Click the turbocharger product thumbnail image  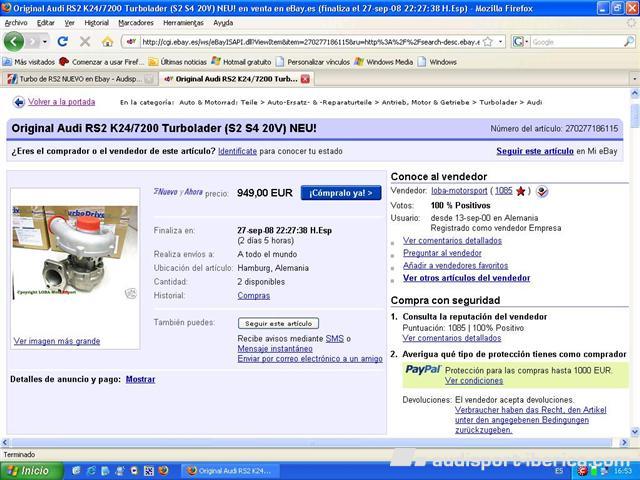pyautogui.click(x=75, y=252)
